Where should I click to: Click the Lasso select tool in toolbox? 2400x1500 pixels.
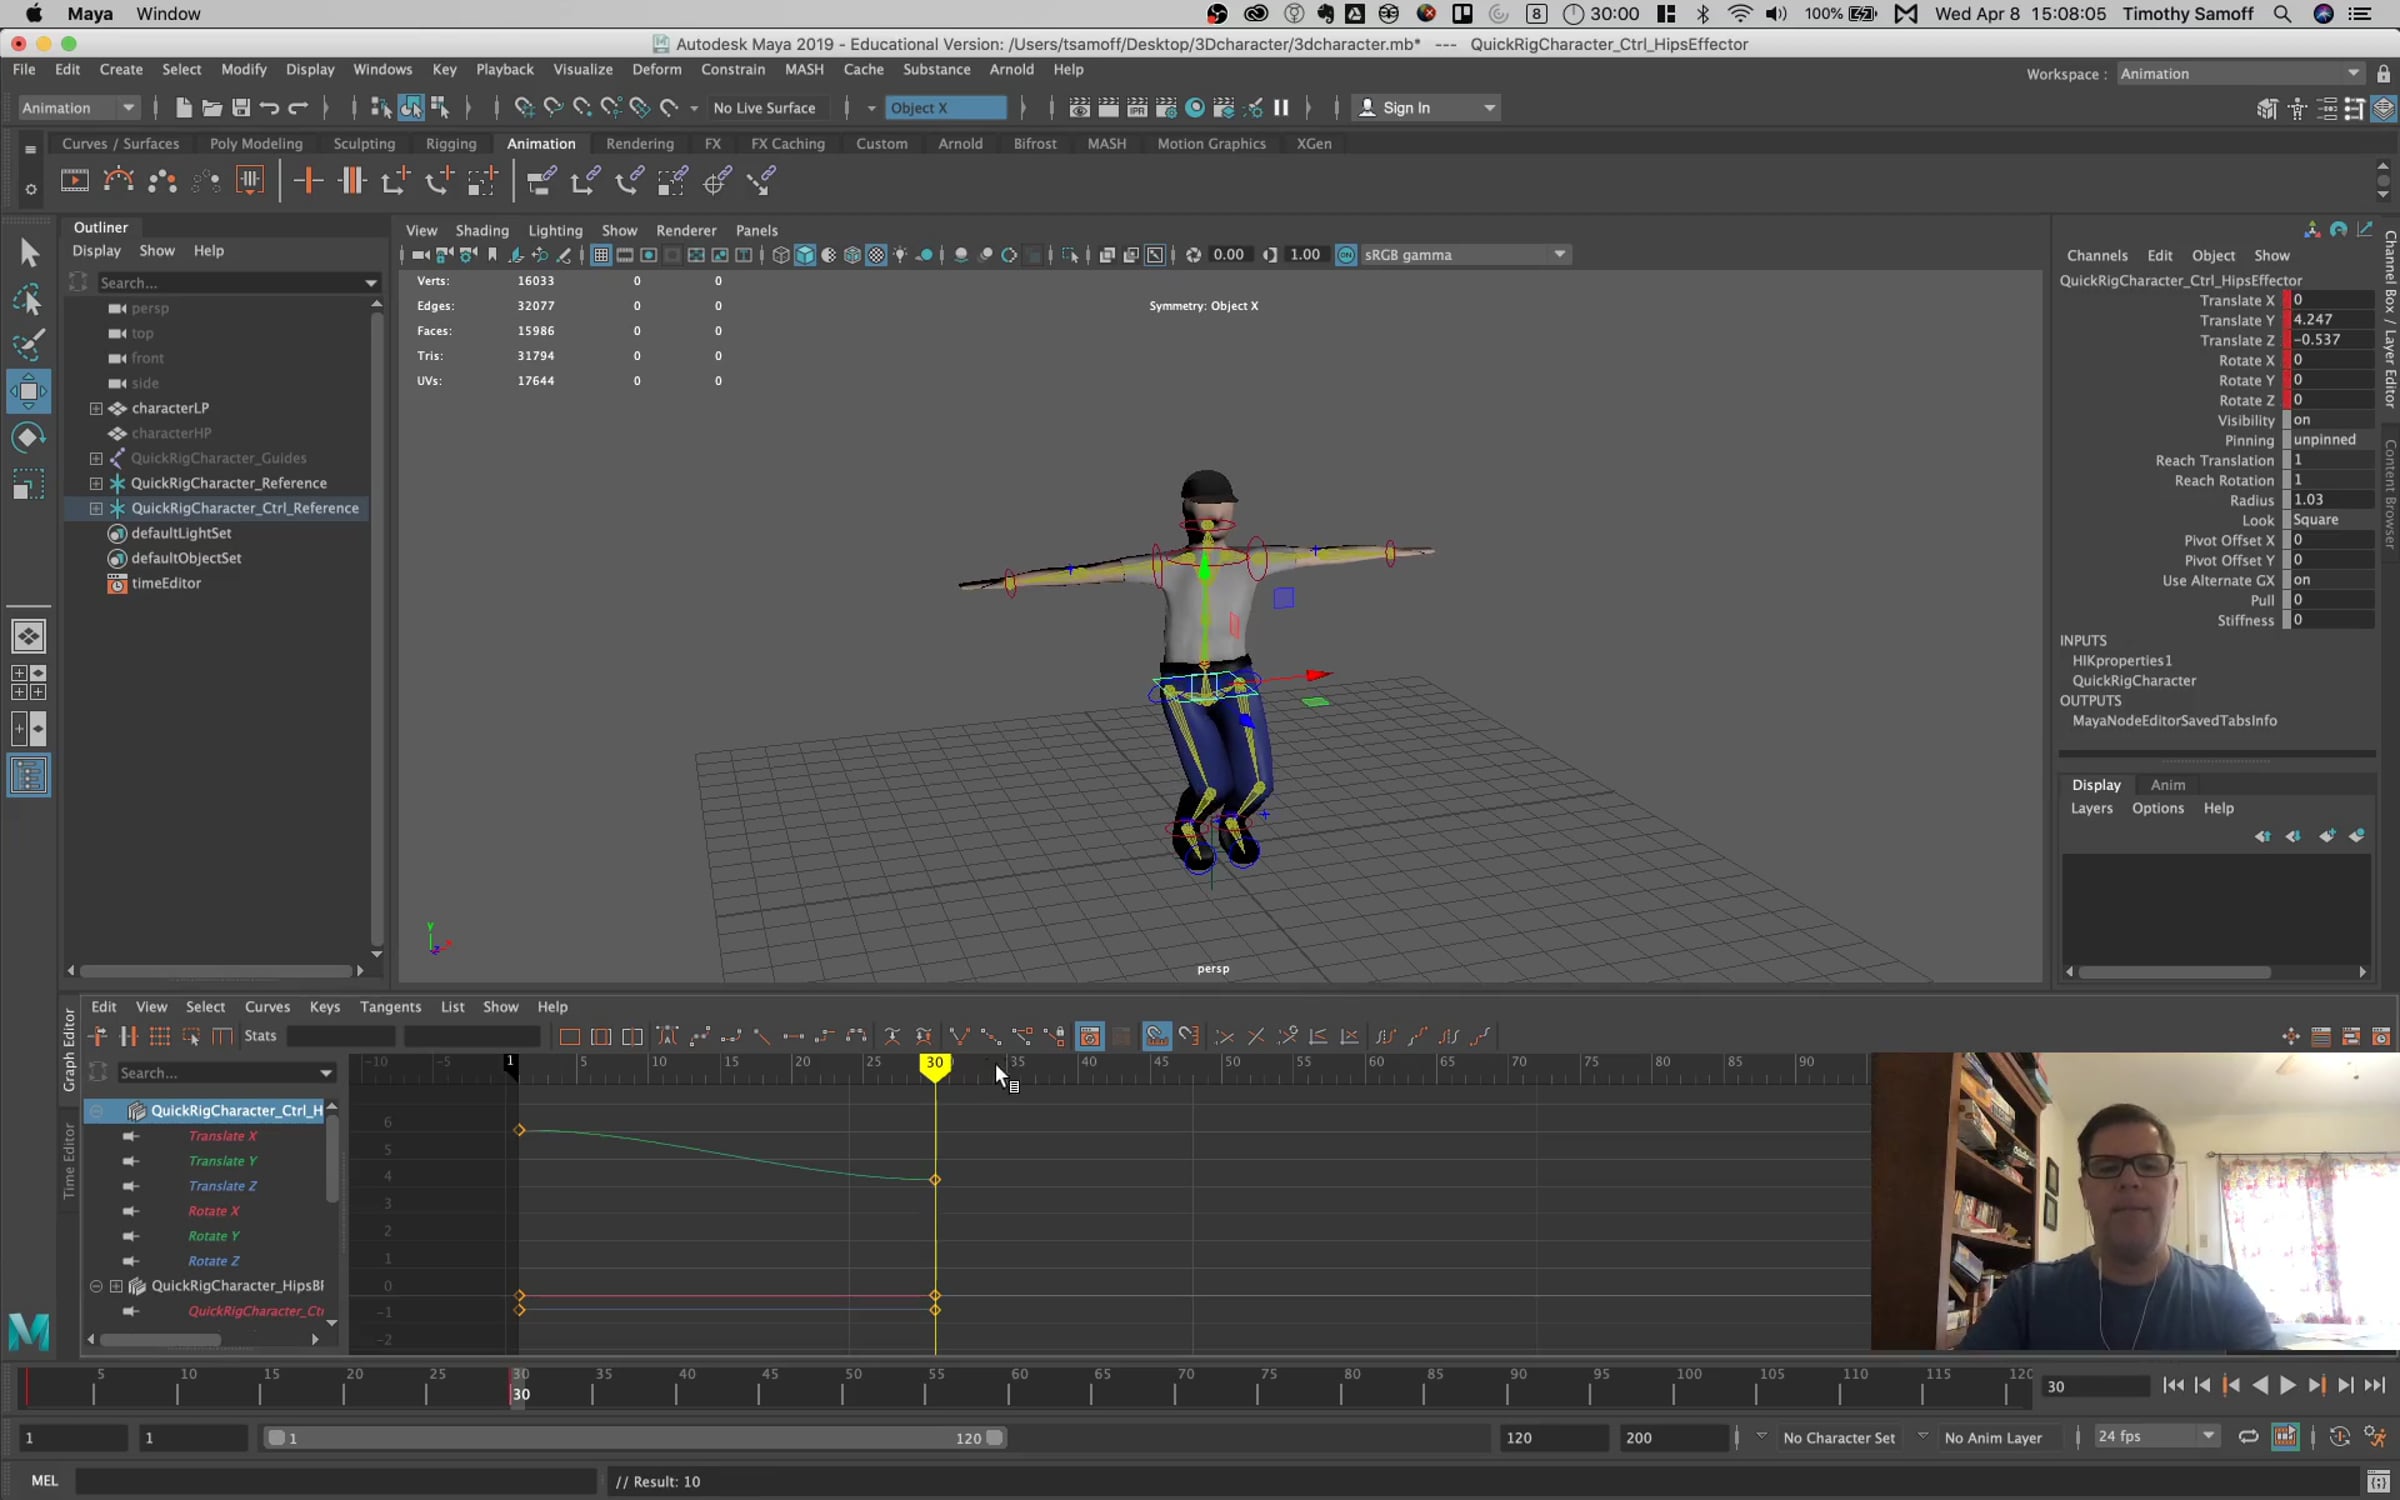tap(28, 299)
